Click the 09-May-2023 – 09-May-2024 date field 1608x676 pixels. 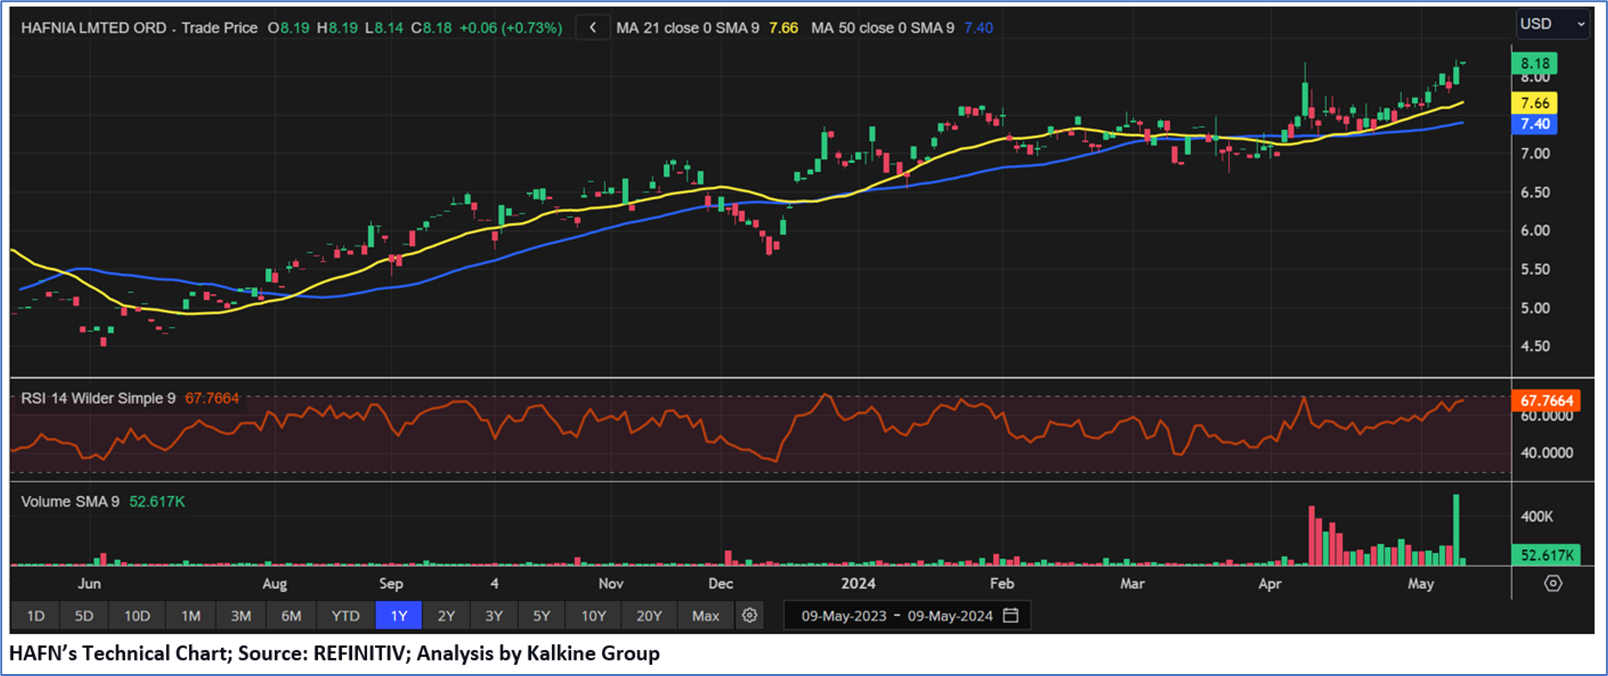(897, 616)
